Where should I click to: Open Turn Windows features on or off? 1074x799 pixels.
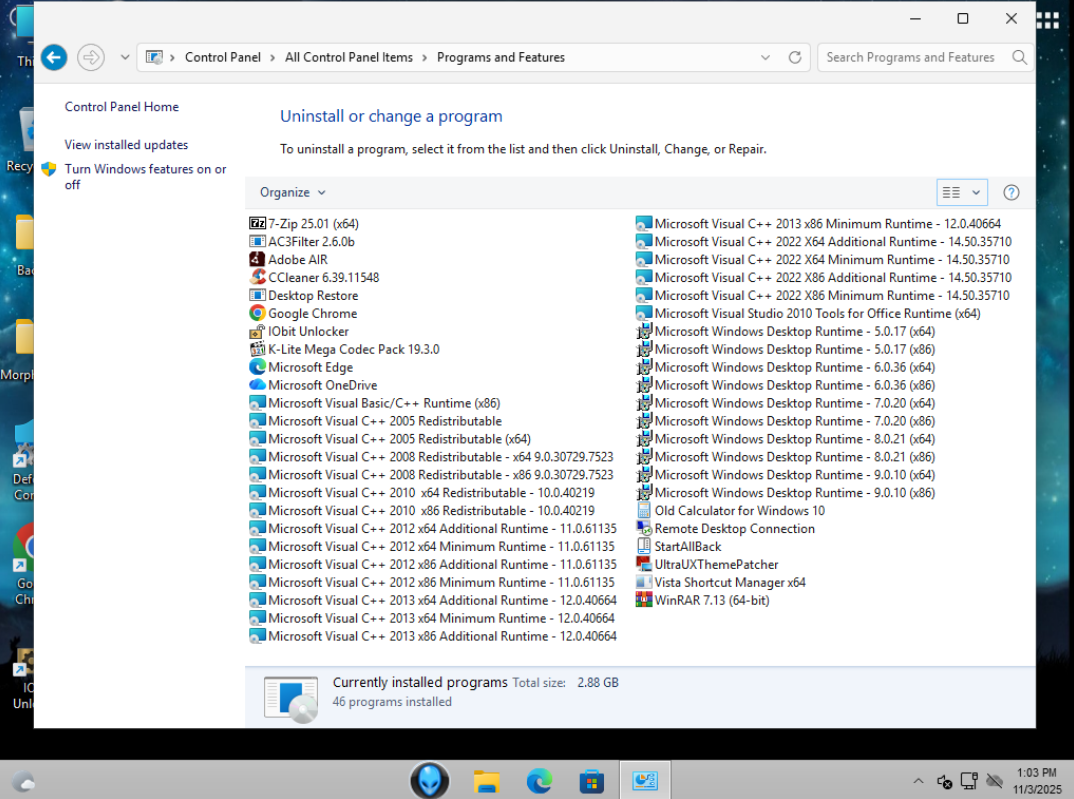(x=145, y=177)
